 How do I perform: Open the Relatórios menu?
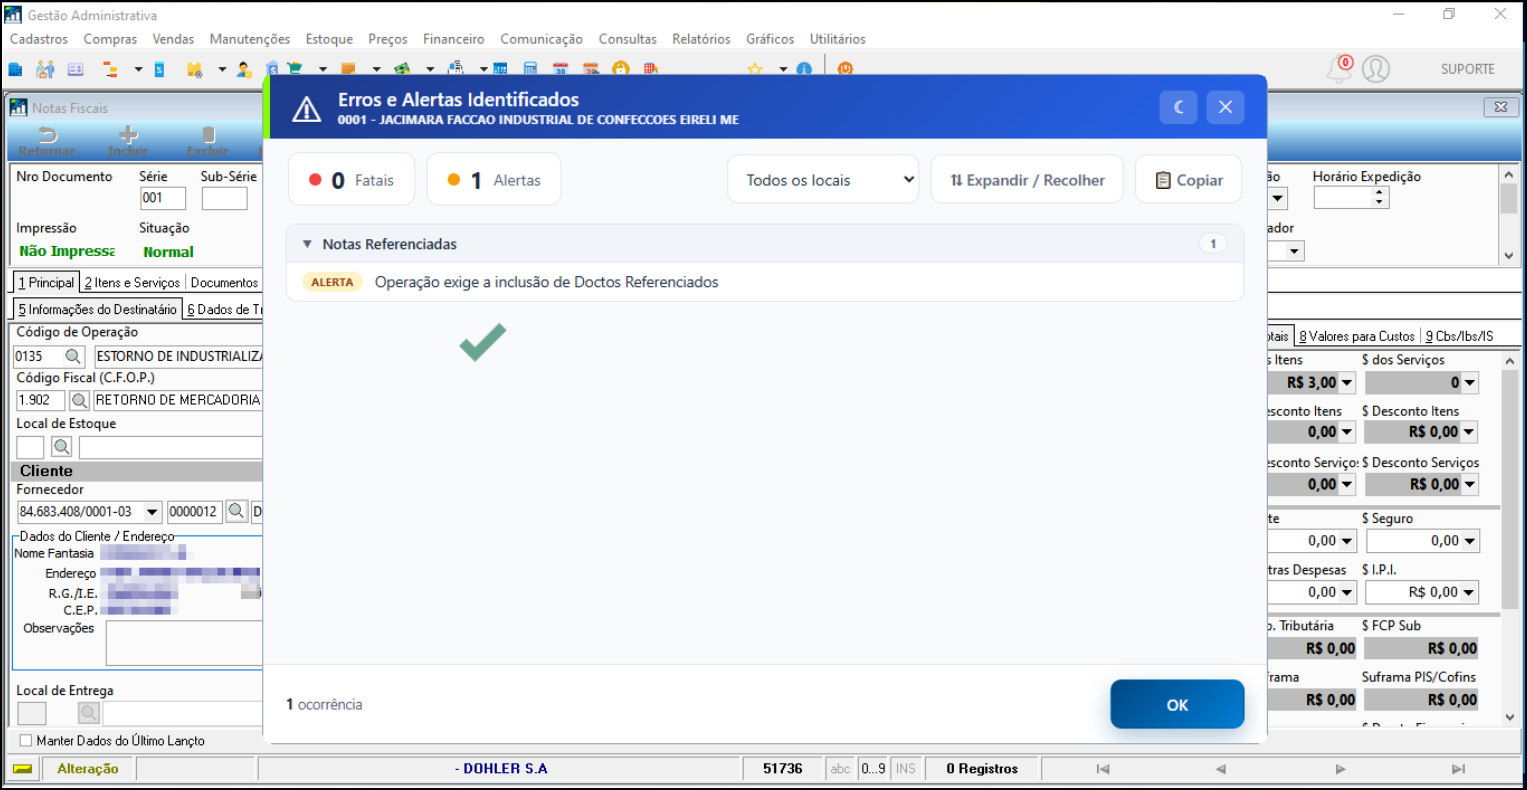pos(701,39)
